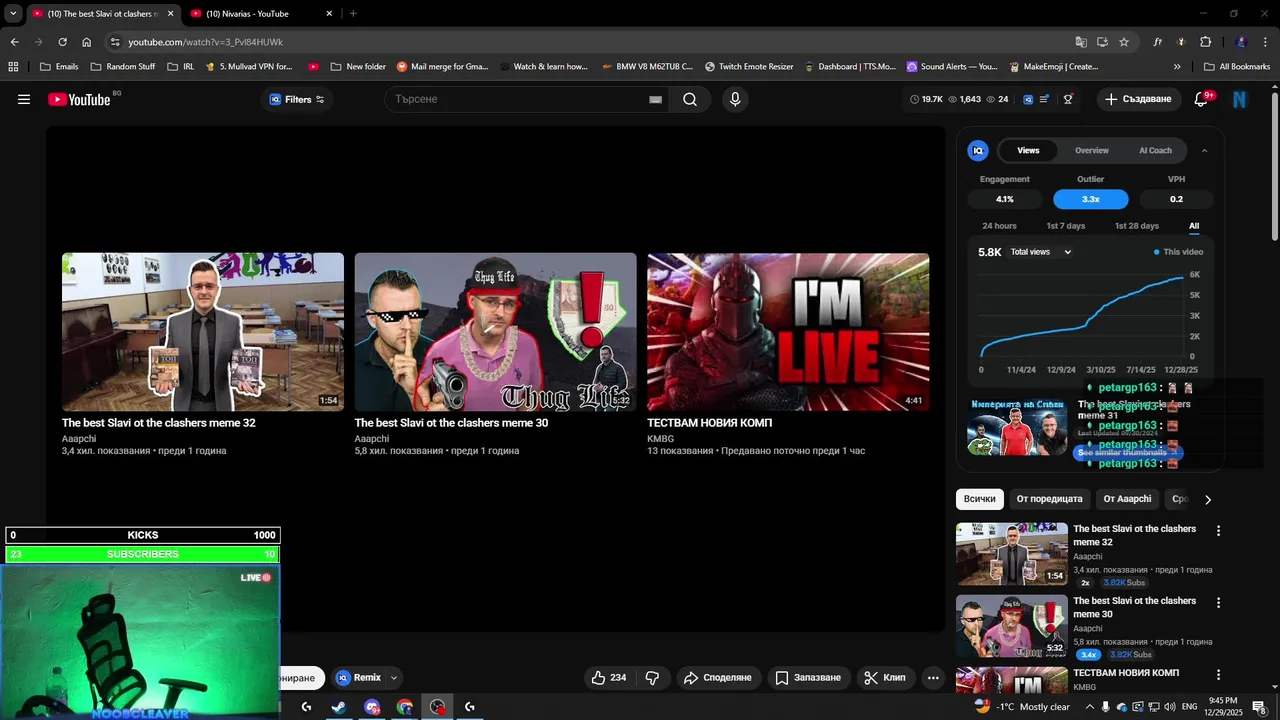Expand the Total views dropdown
Viewport: 1280px width, 720px height.
click(x=1041, y=252)
